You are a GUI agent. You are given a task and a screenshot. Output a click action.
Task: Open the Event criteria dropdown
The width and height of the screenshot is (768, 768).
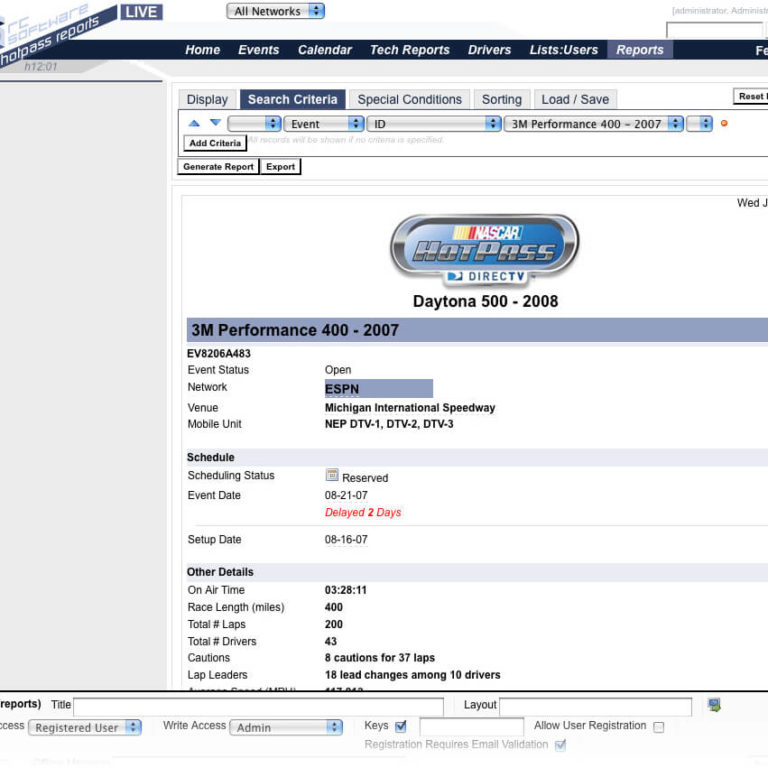[324, 123]
